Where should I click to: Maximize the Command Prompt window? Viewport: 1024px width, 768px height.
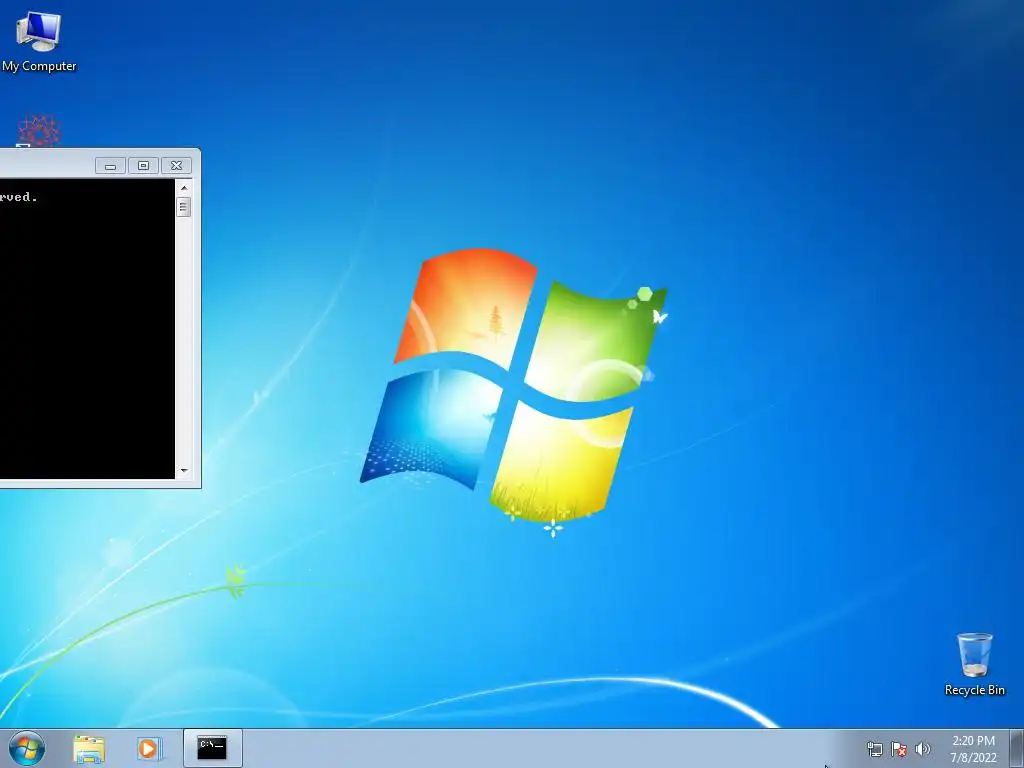coord(144,166)
